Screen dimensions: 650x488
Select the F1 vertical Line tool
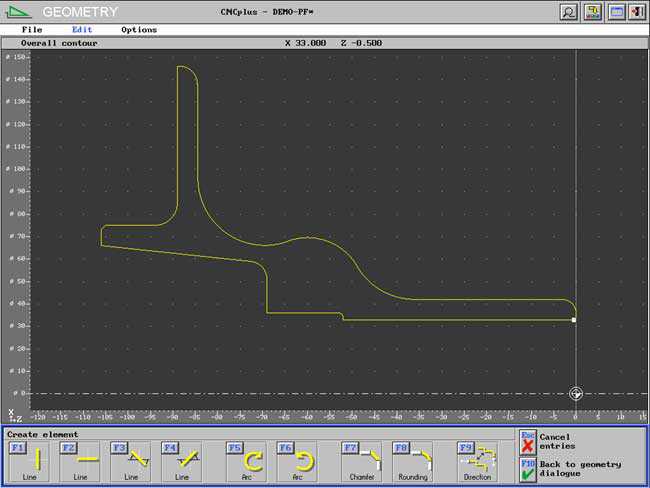29,461
